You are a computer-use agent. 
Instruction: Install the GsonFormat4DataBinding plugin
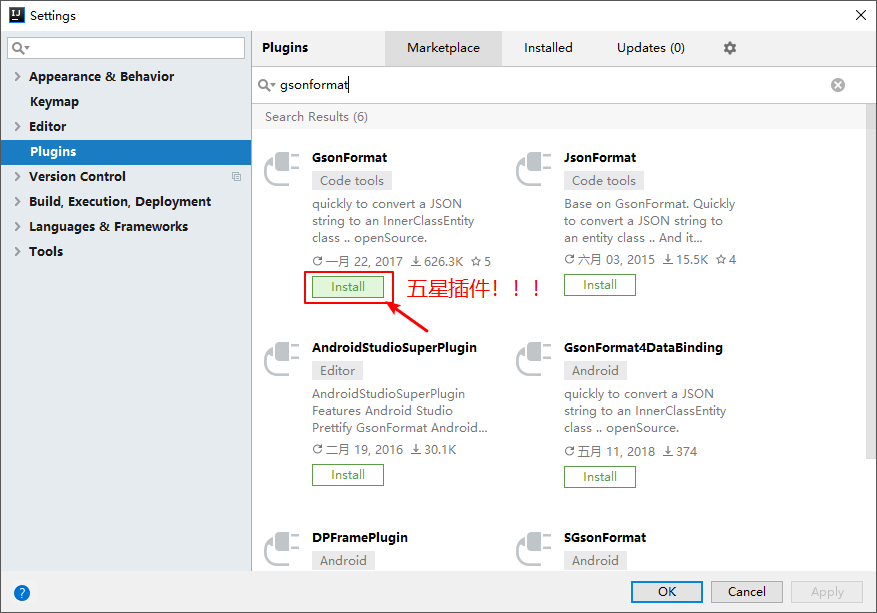tap(600, 477)
